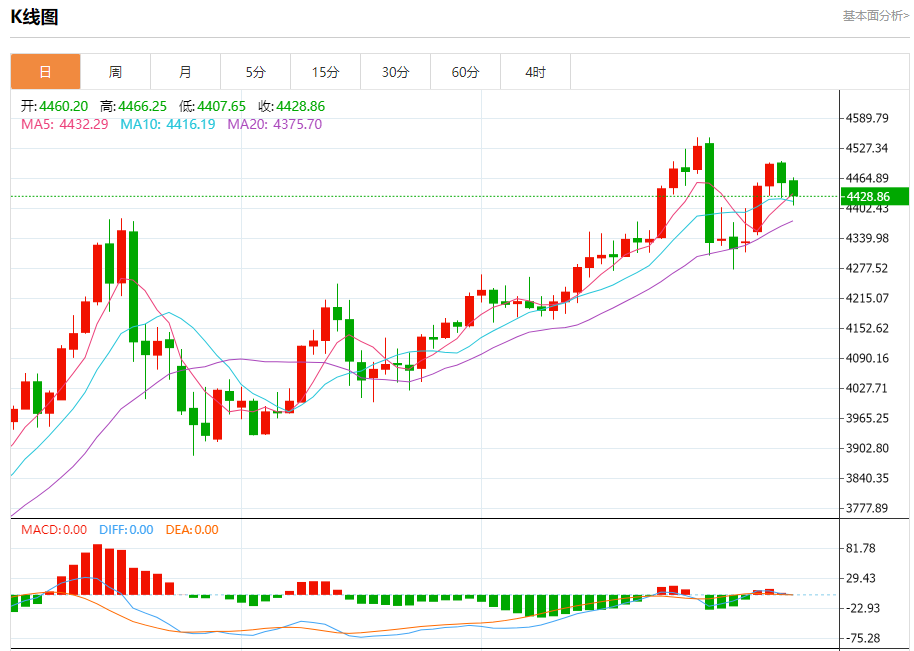Switch to the 5分 interval tab

[255, 72]
